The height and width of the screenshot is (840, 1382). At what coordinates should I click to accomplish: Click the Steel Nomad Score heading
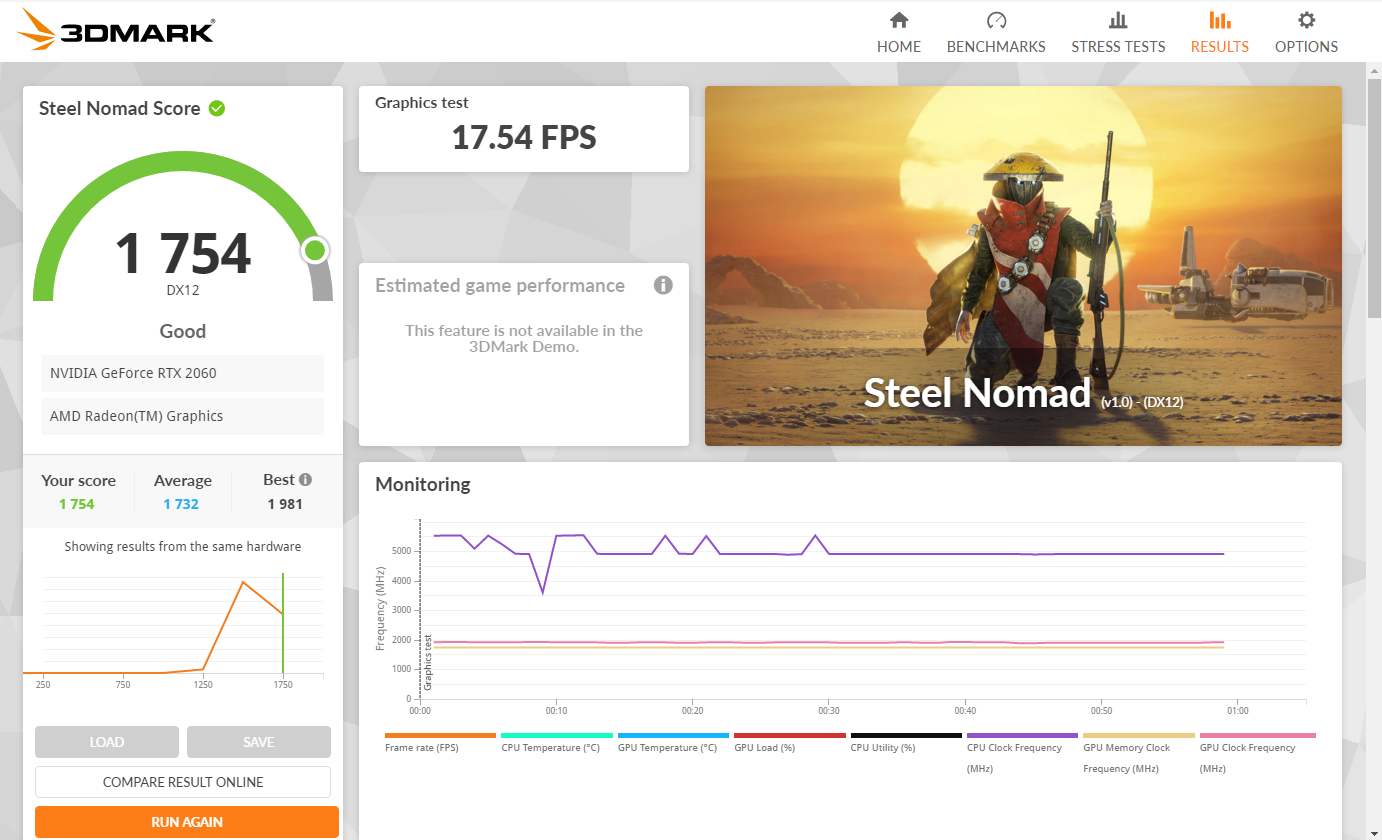coord(120,108)
